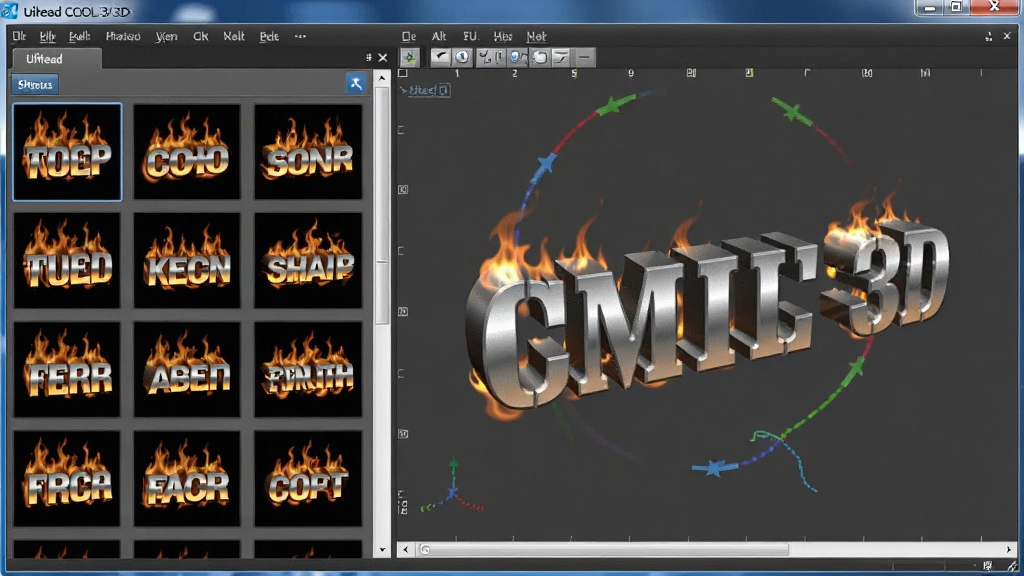Click the XYZ axis gizmo in viewport
Image resolution: width=1024 pixels, height=576 pixels.
click(453, 488)
